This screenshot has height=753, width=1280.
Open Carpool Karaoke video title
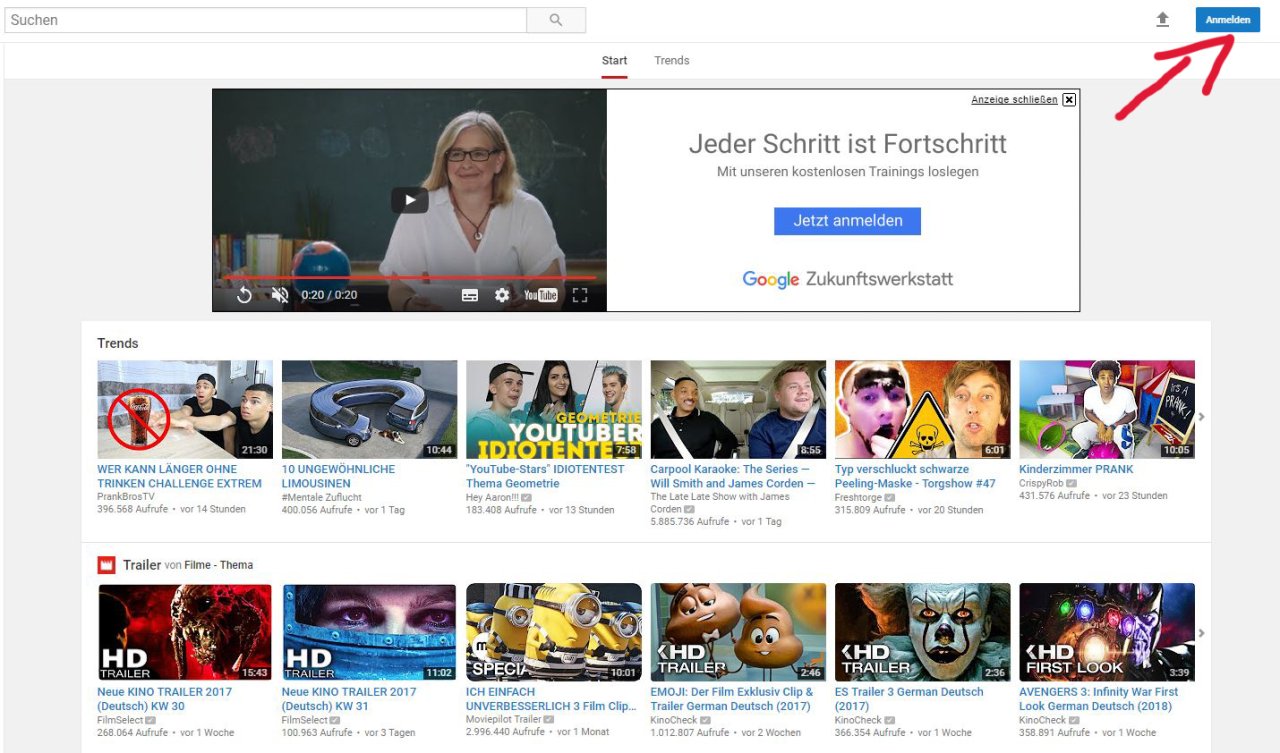pyautogui.click(x=733, y=476)
